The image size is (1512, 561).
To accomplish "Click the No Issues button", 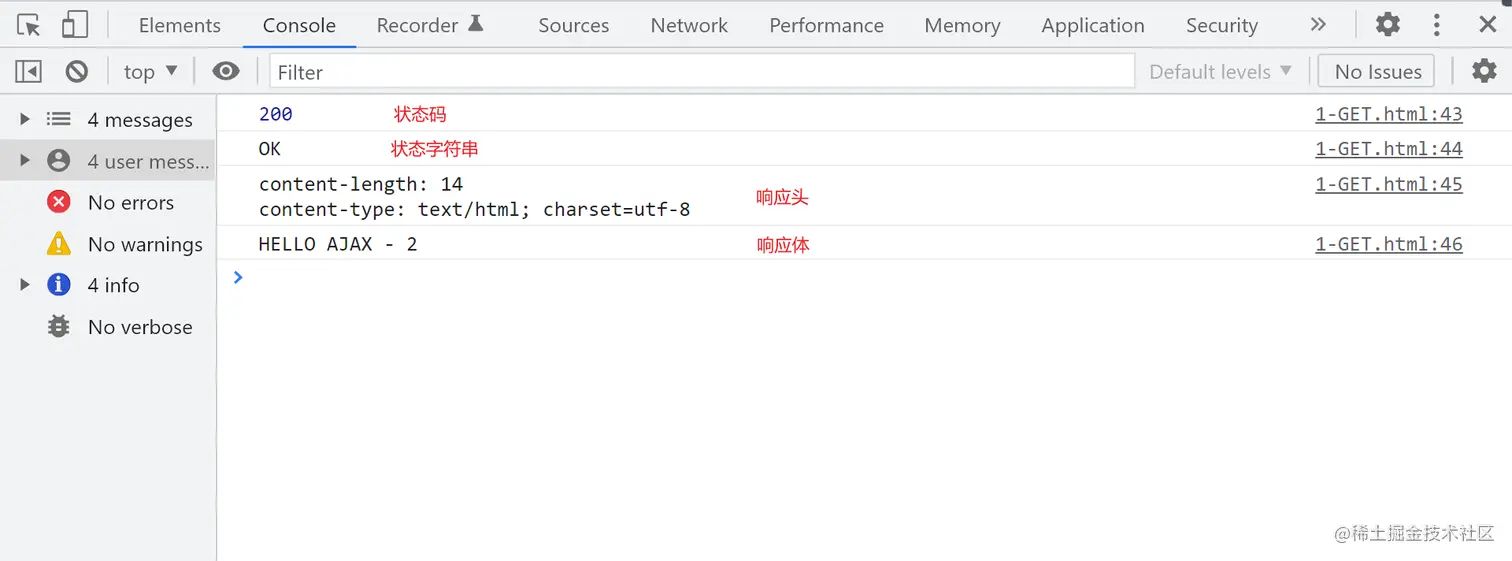I will [x=1377, y=71].
